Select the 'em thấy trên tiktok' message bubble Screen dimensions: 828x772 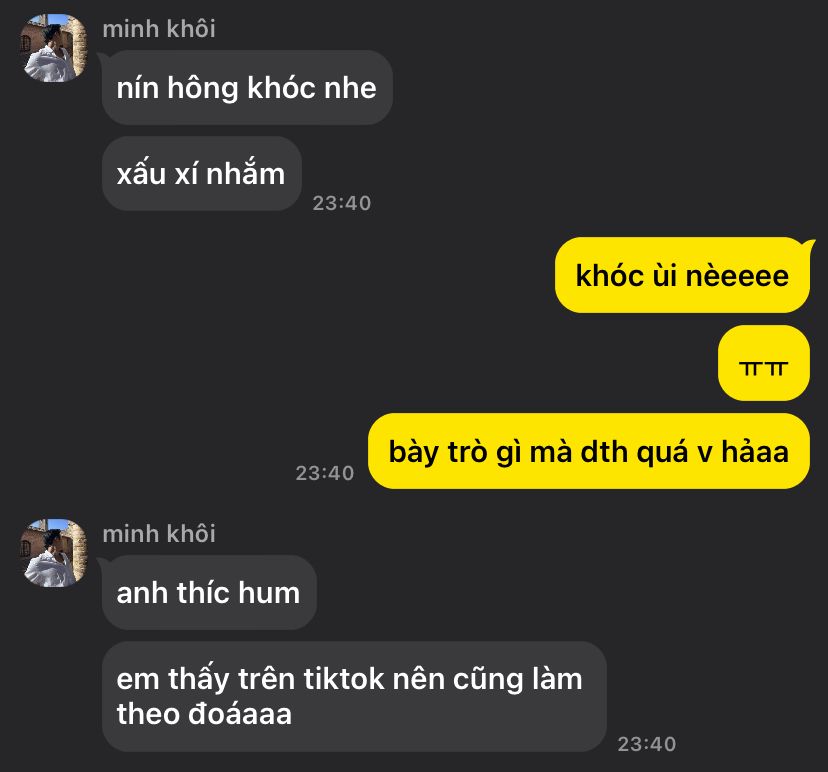coord(354,696)
